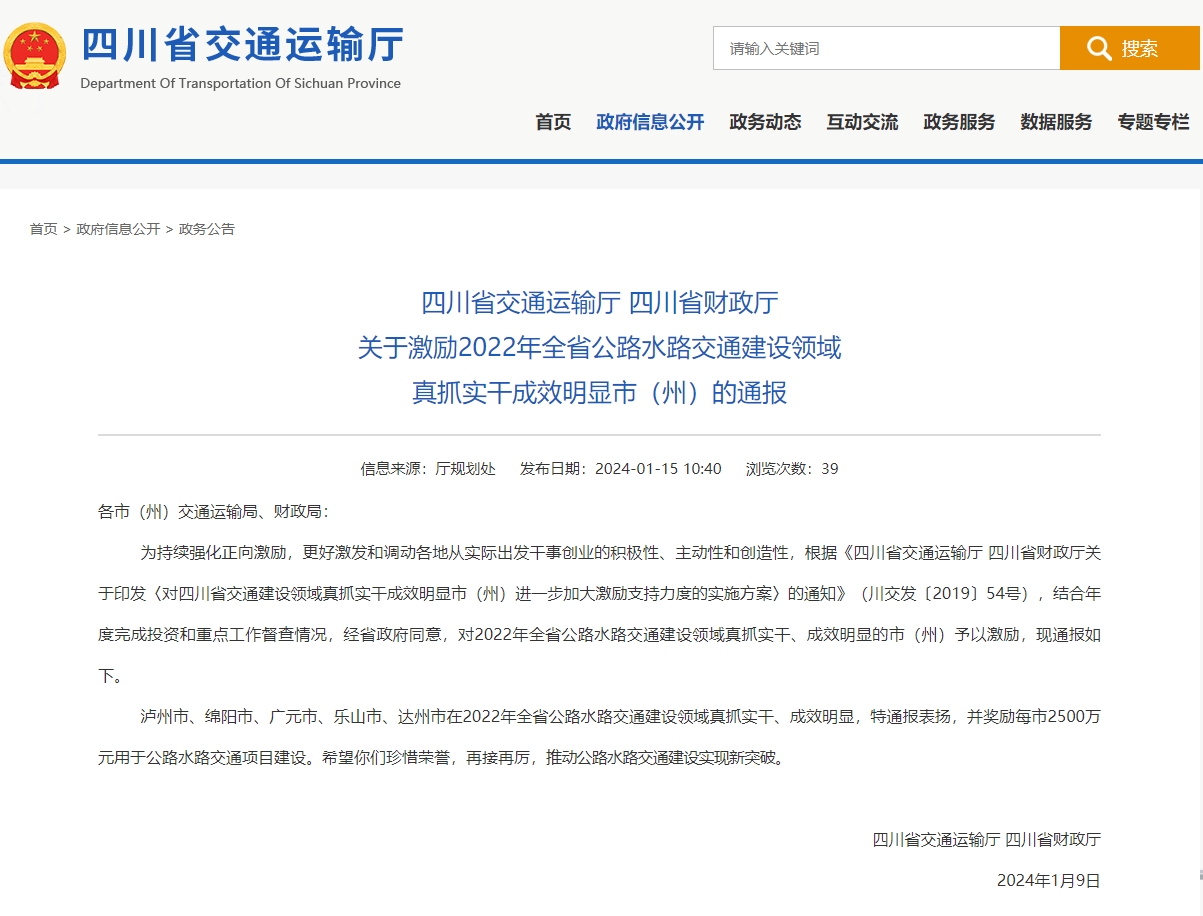Select 政府信息公开 in the navigation bar
Viewport: 1203px width, 916px height.
[x=650, y=122]
